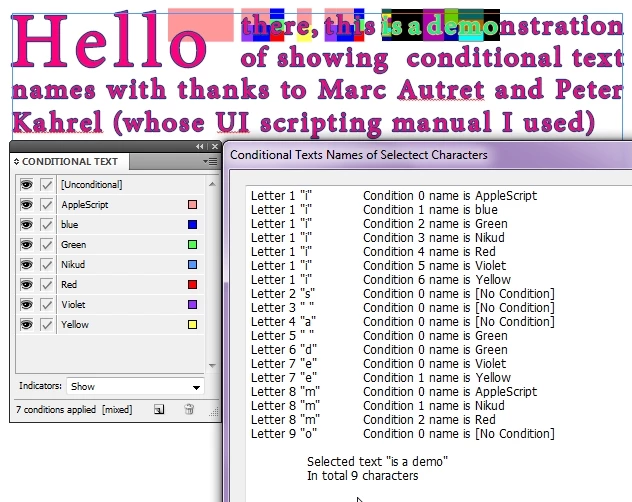The image size is (632, 502).
Task: Uncheck the Unconditional applied checkmark
Action: [47, 185]
